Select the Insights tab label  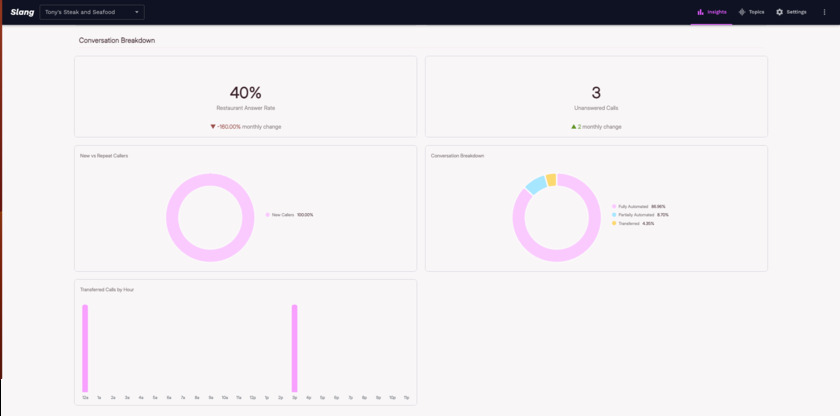[x=717, y=12]
